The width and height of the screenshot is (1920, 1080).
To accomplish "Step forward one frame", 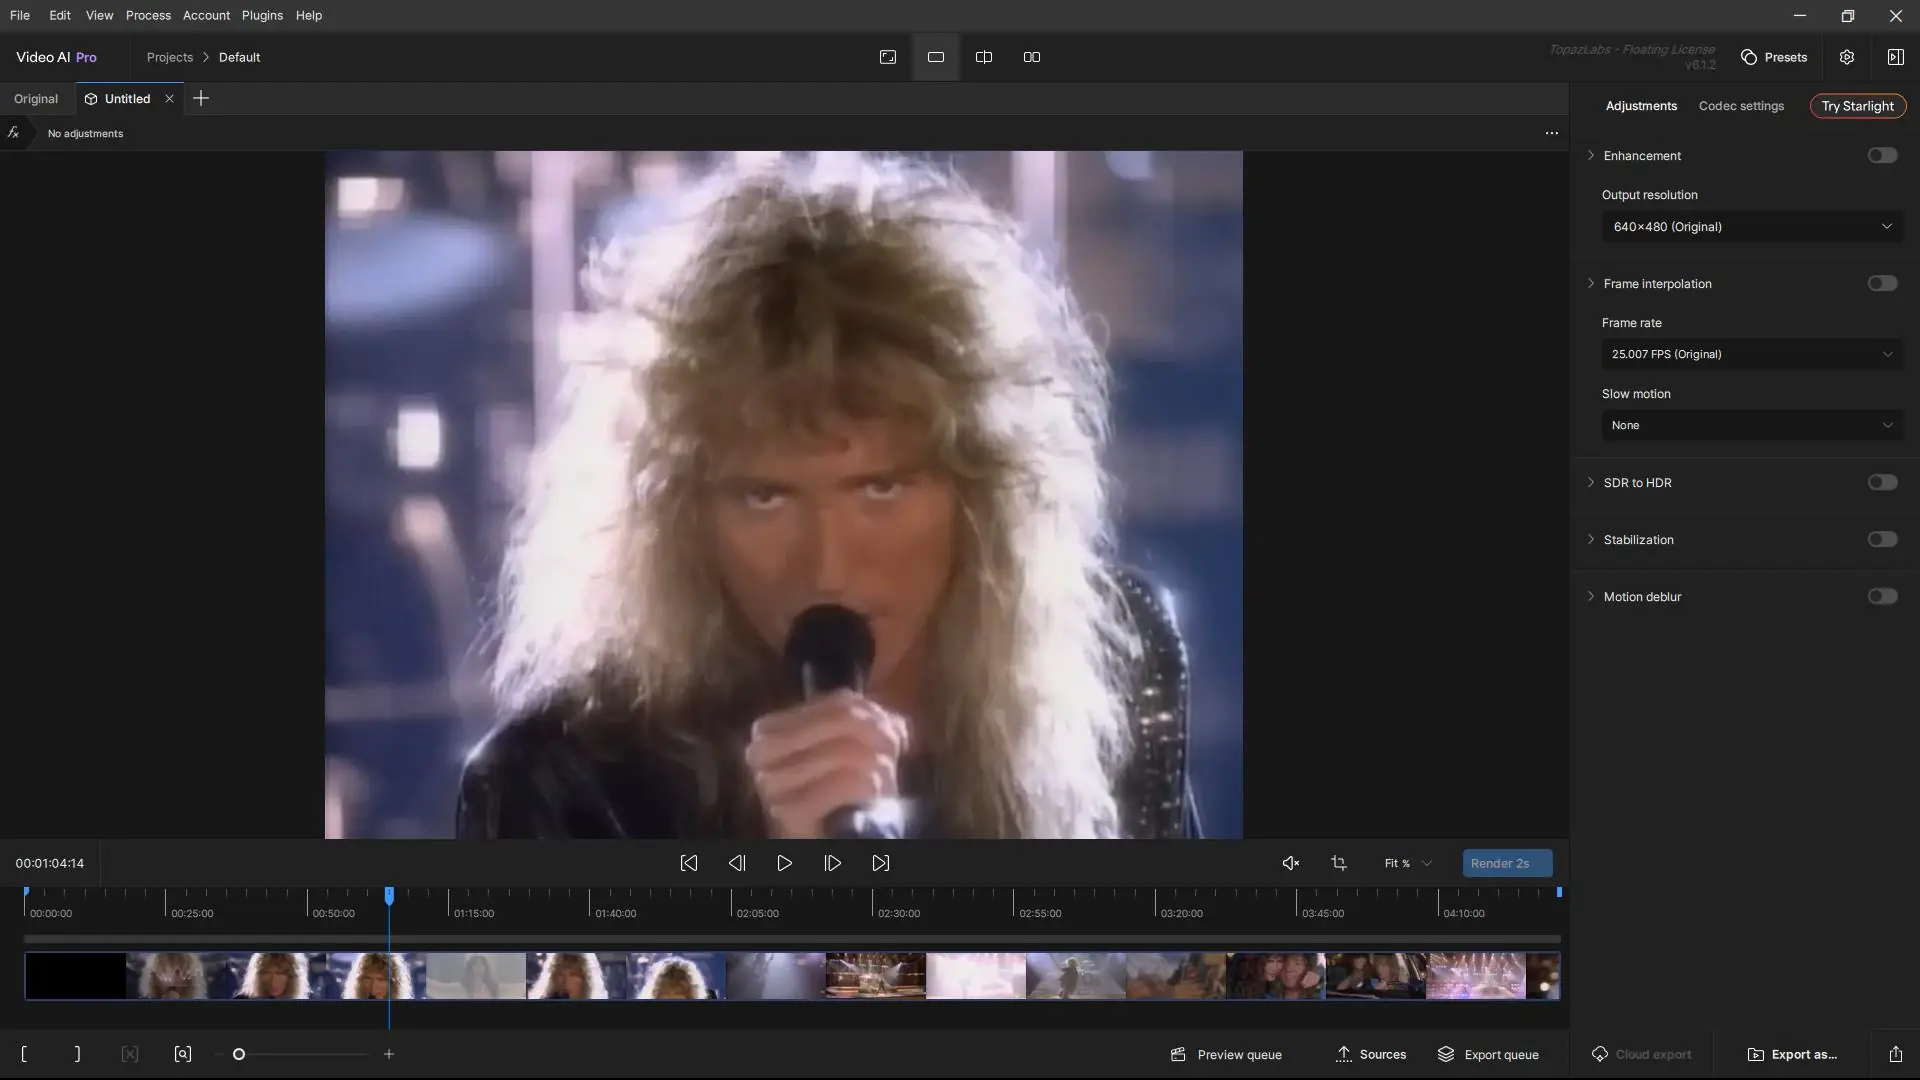I will click(833, 863).
